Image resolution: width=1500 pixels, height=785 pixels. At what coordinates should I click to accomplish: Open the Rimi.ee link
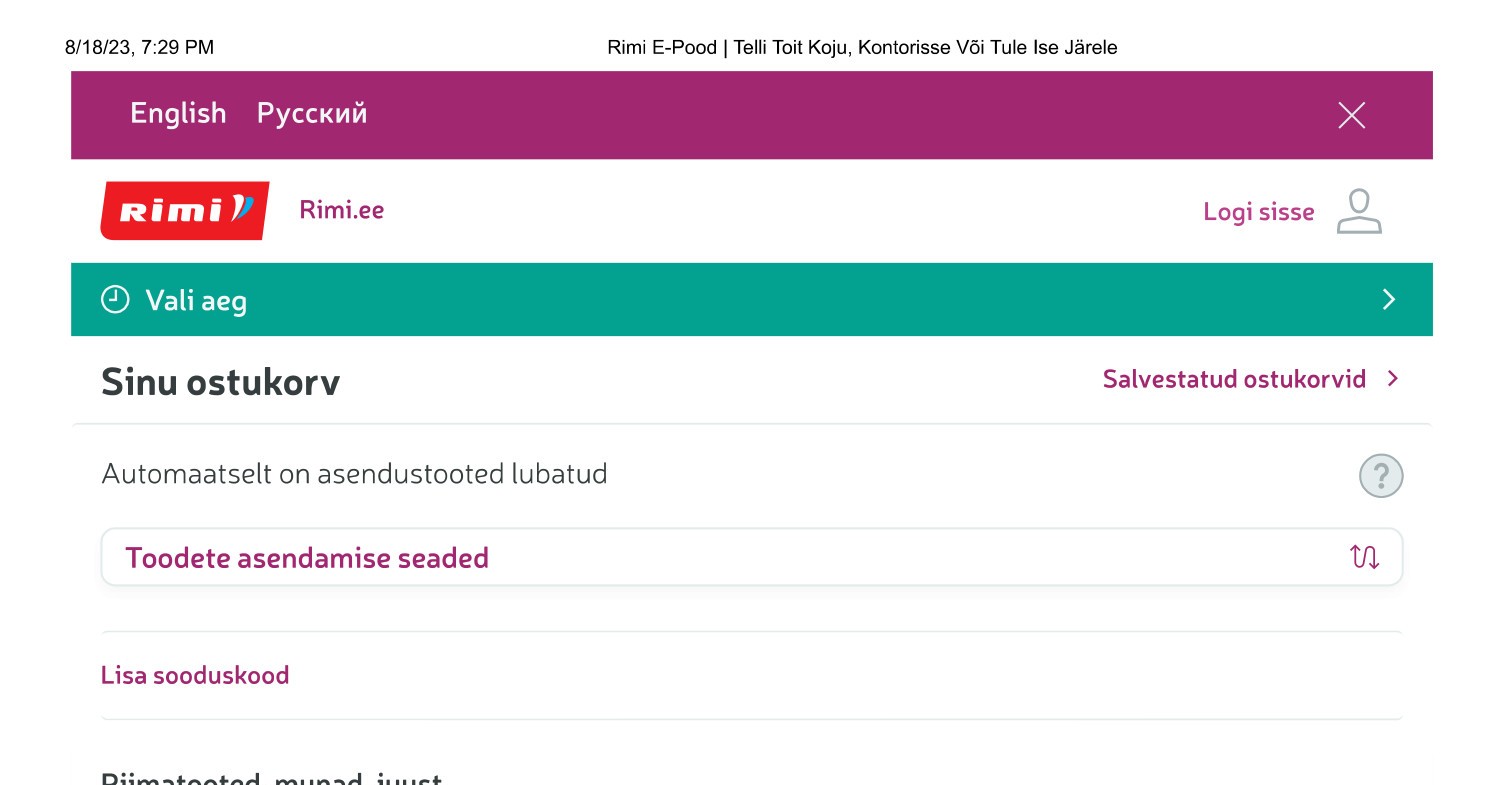(342, 210)
